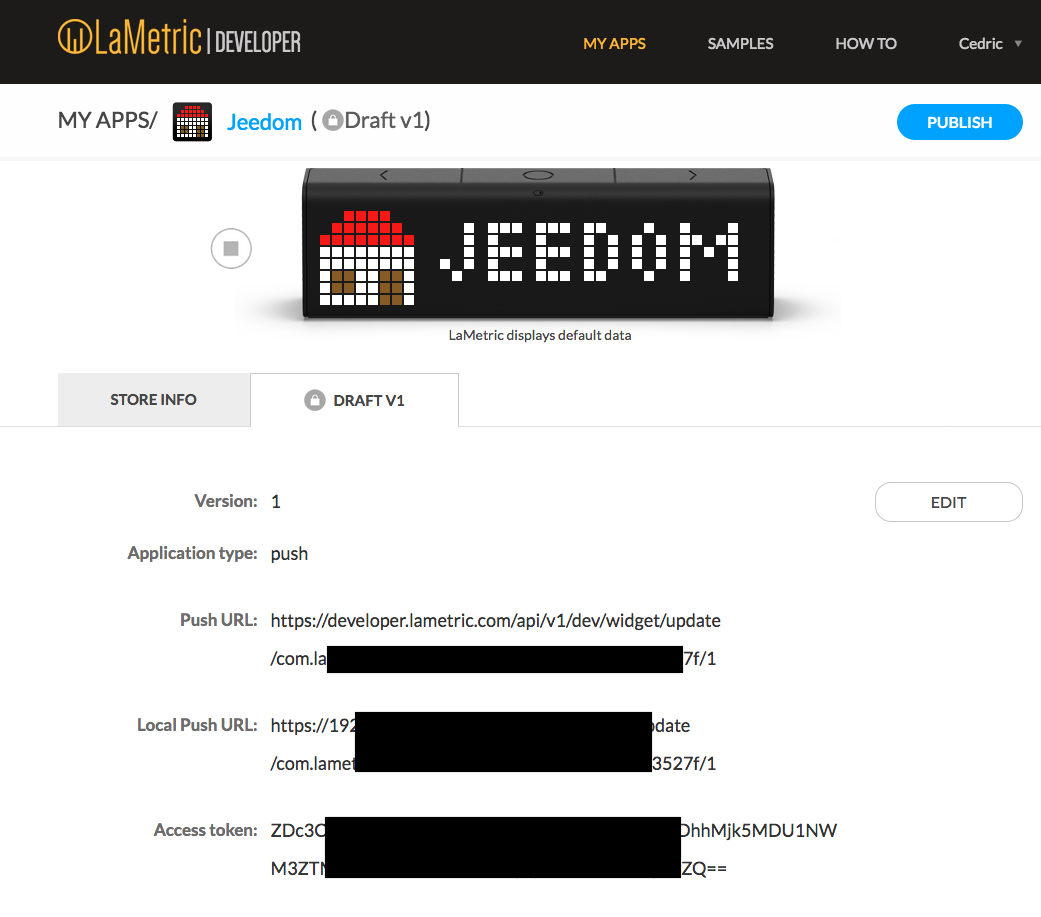Viewport: 1041px width, 917px height.
Task: Click the EDIT button
Action: 948,502
